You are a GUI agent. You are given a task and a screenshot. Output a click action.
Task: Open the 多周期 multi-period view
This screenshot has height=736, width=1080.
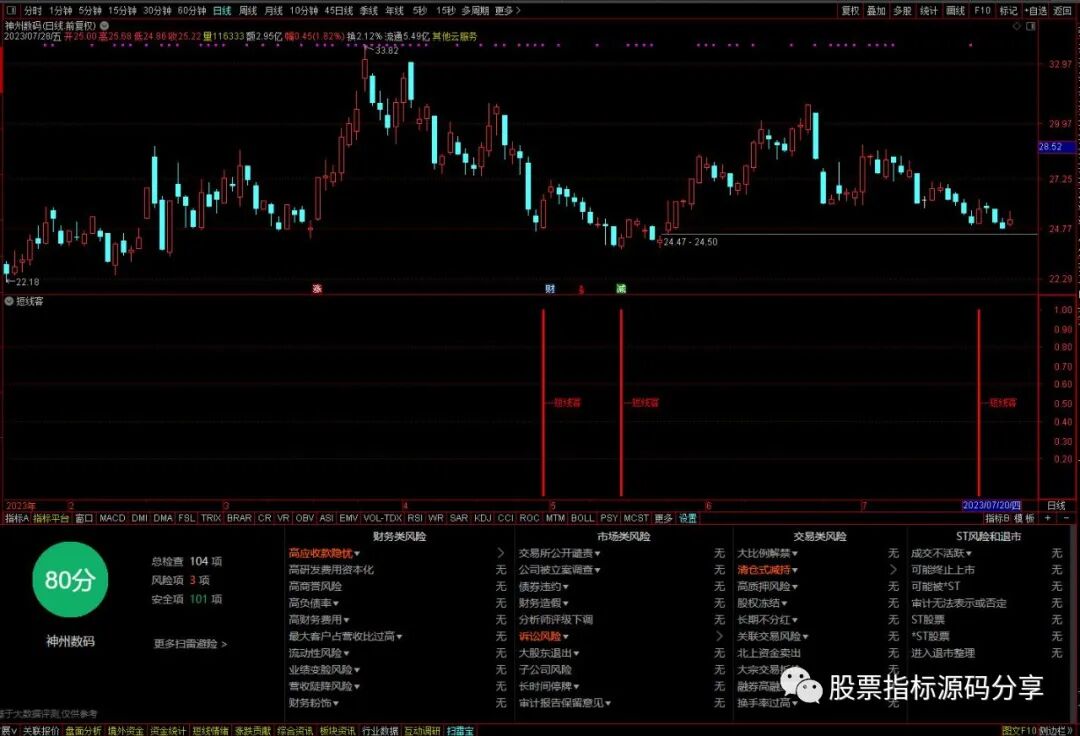[x=475, y=10]
